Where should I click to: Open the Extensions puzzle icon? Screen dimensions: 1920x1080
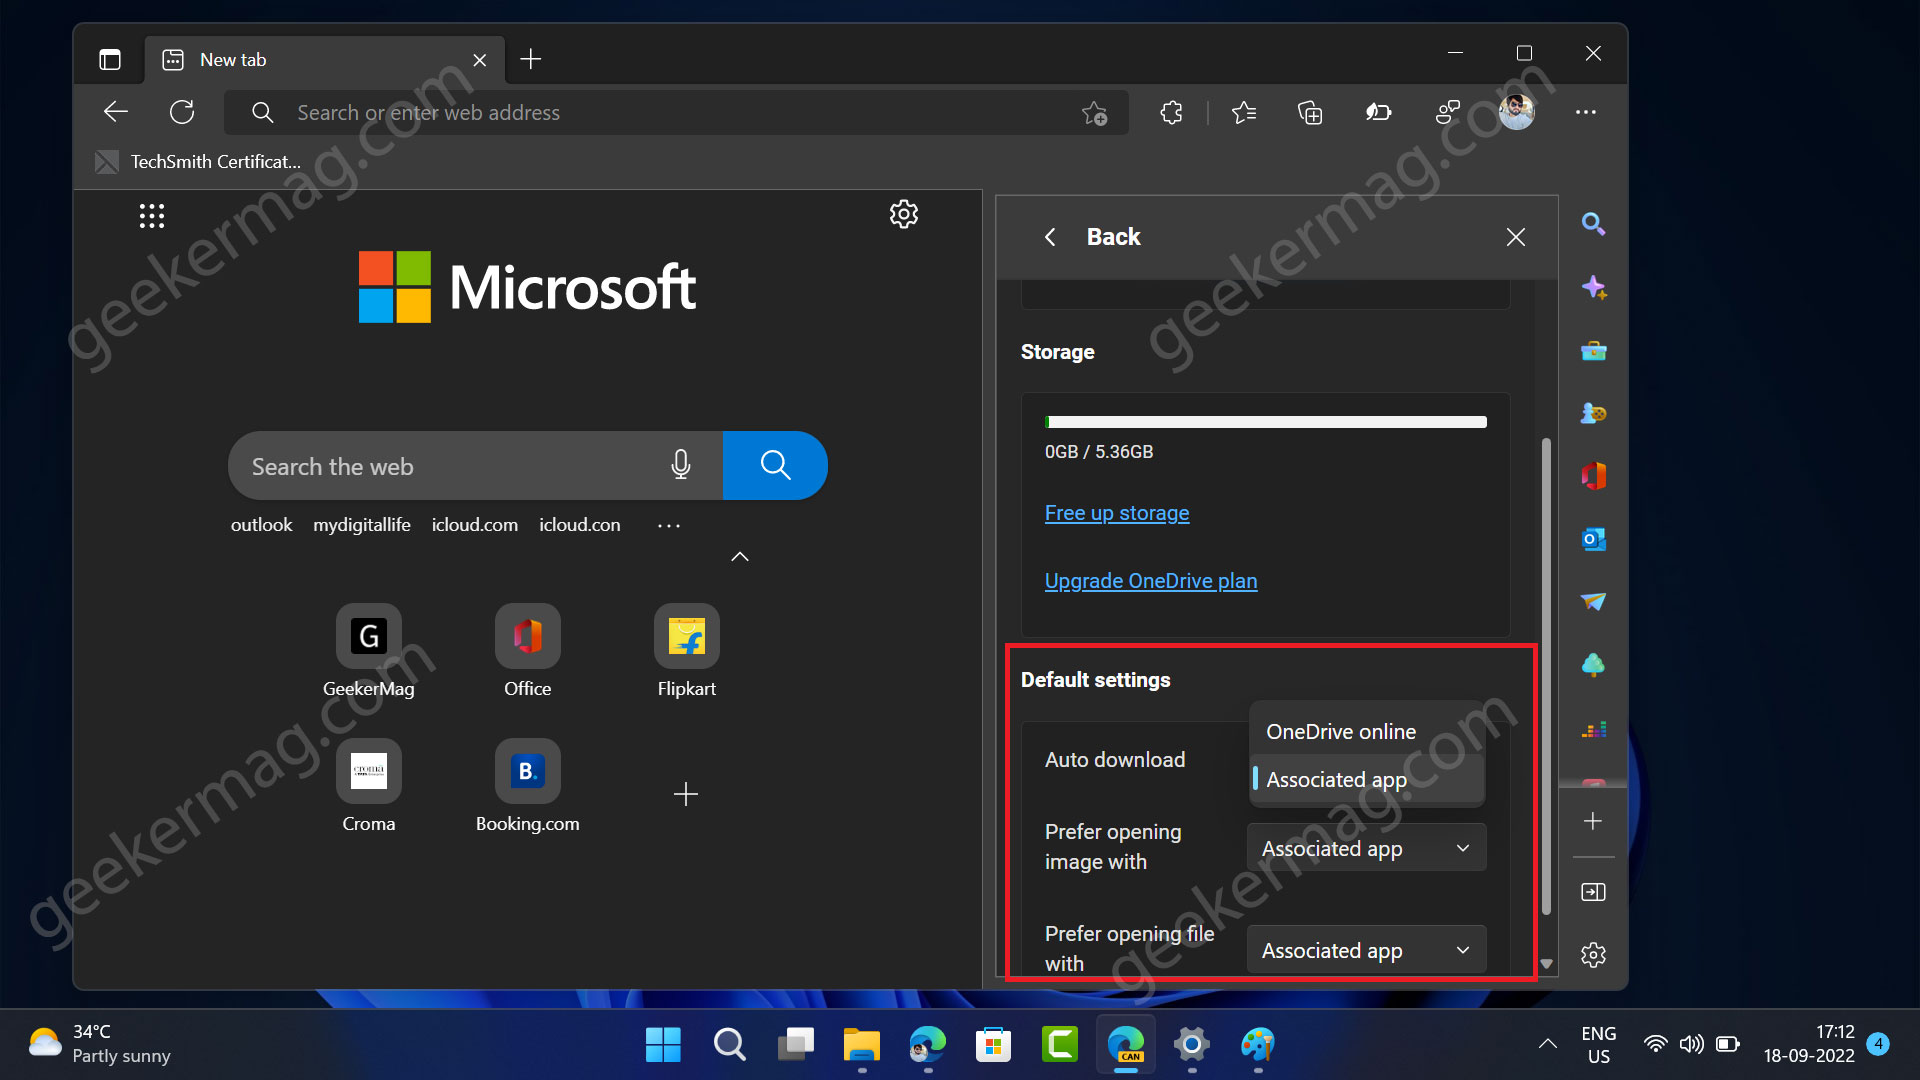tap(1171, 112)
